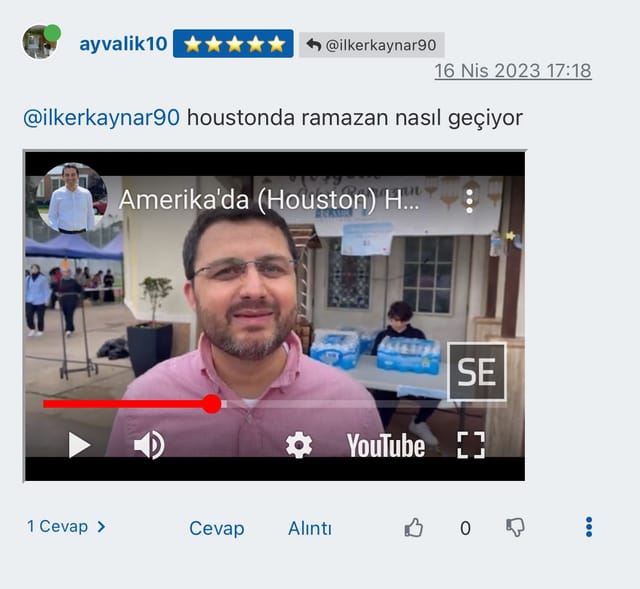Click the @ilkerkaynar90 mention in post text
Screen dimensions: 640x589
pos(101,118)
